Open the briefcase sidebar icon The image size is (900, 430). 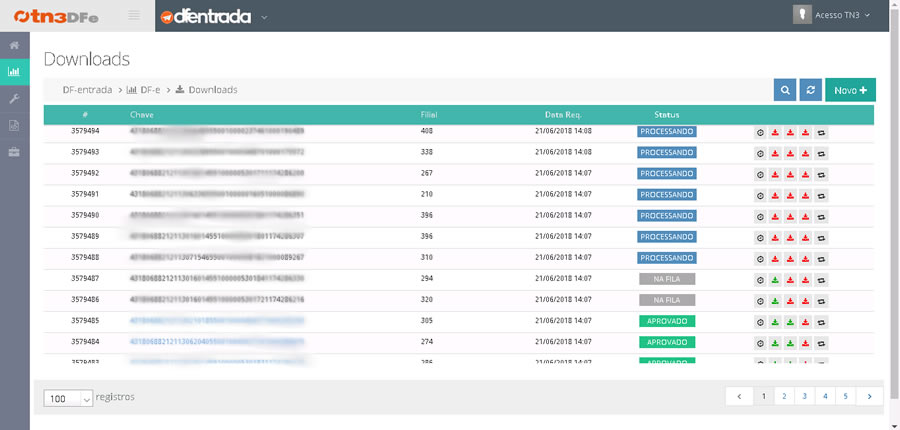14,152
